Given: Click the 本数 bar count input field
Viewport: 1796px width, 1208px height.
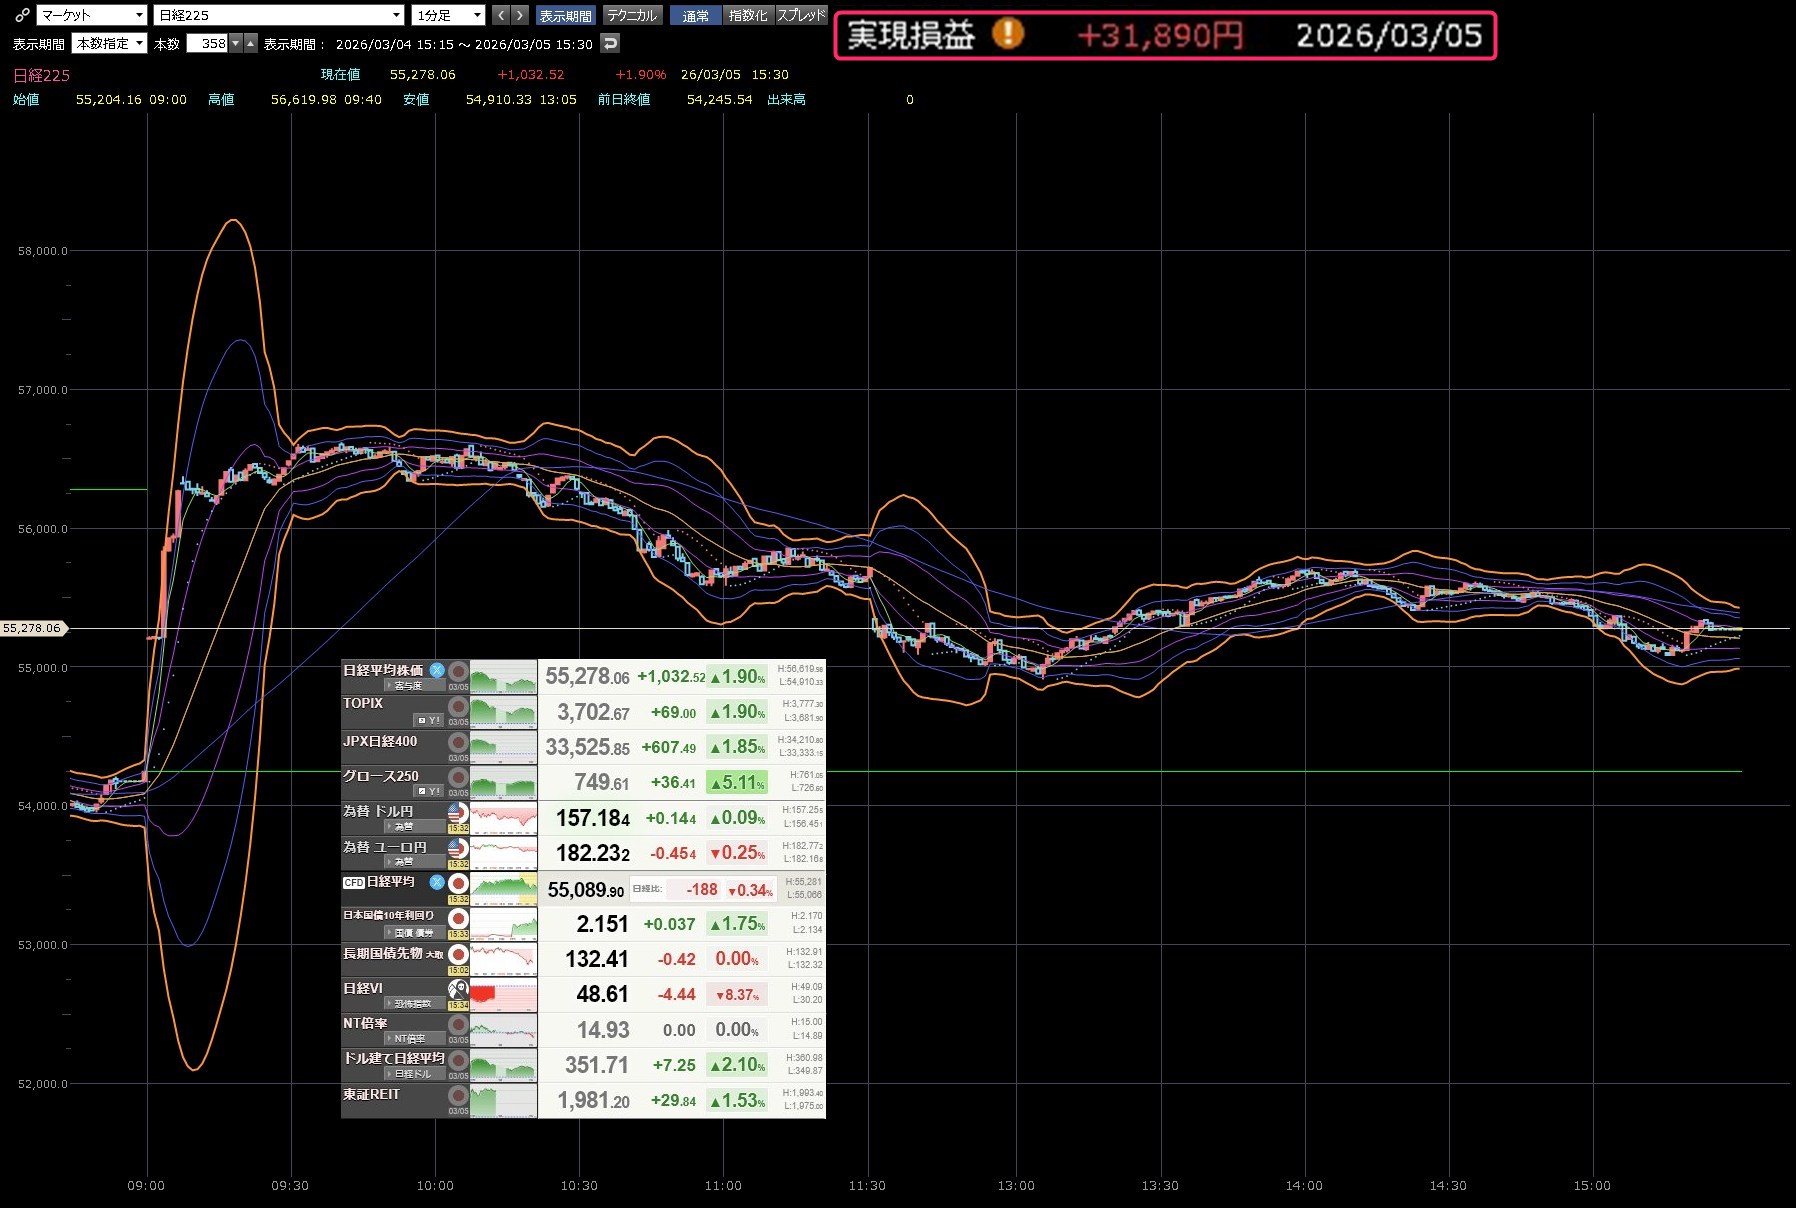Looking at the screenshot, I should [x=208, y=43].
